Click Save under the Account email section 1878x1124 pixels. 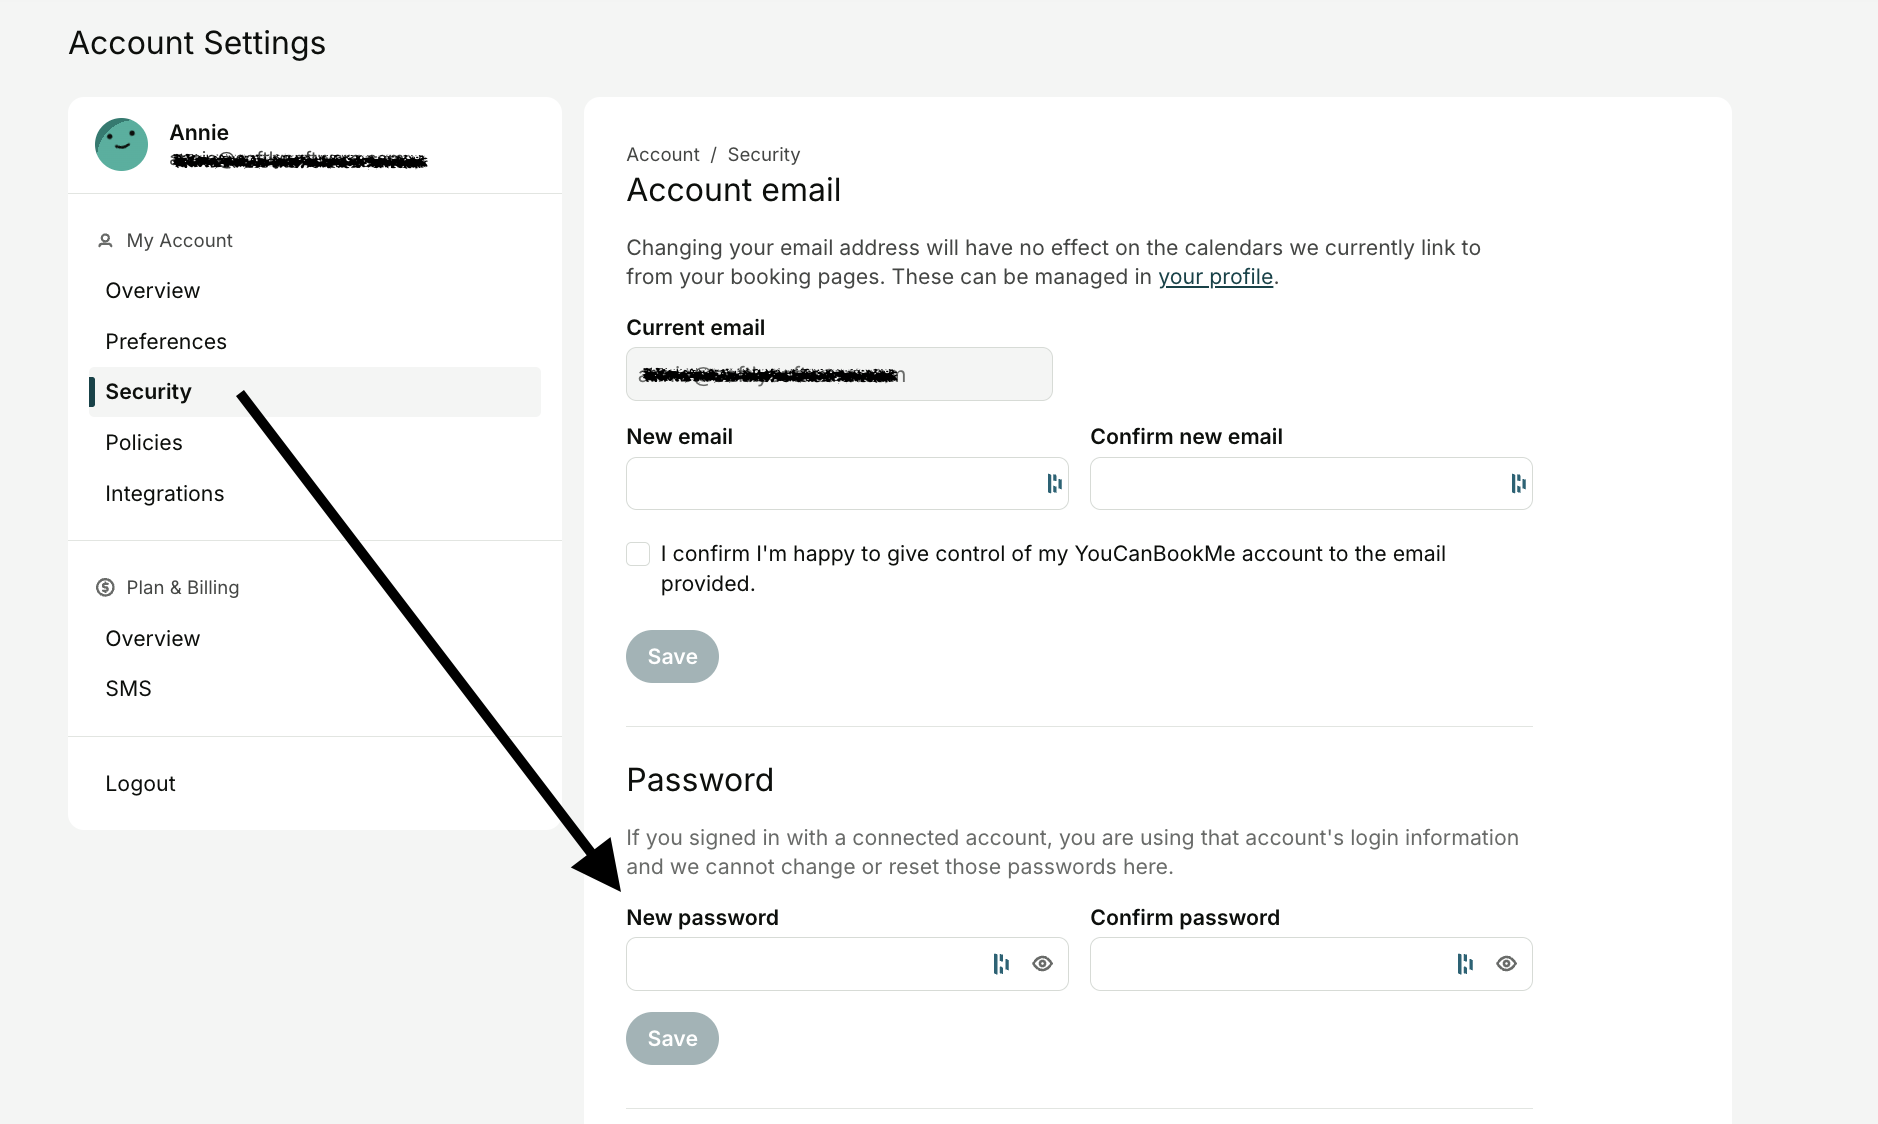(x=672, y=656)
